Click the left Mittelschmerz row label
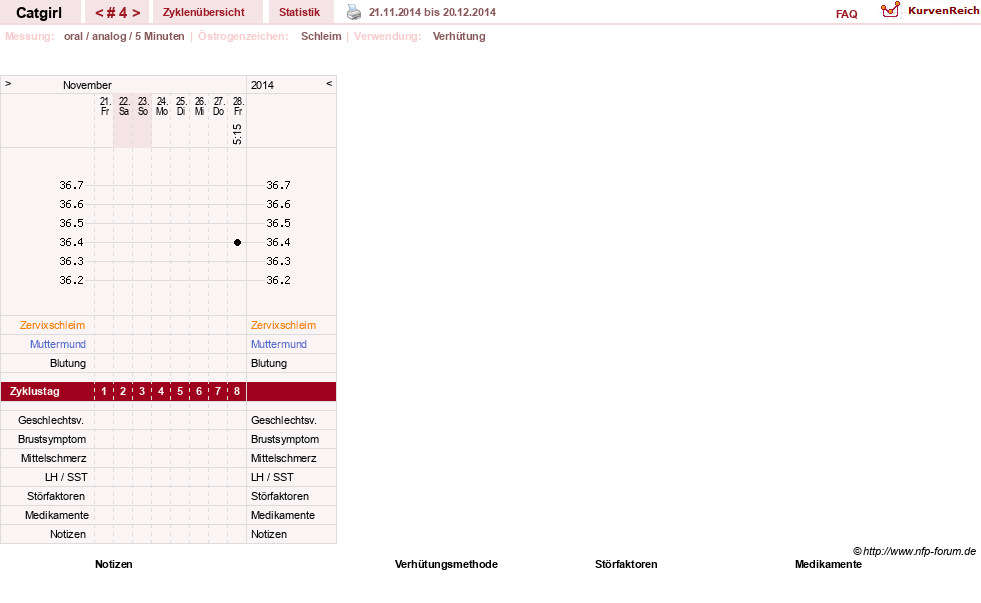981x603 pixels. (x=53, y=458)
